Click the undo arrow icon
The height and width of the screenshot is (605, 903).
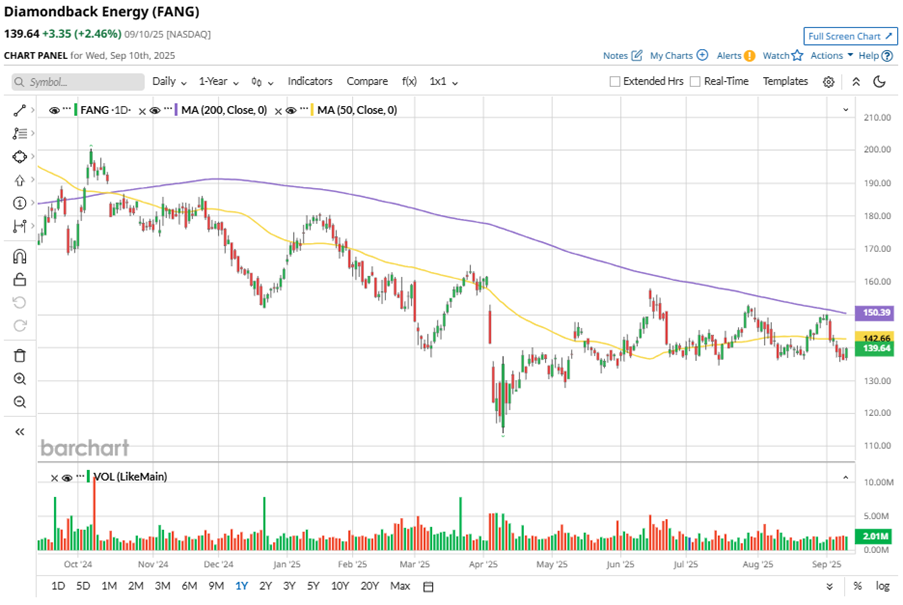coord(20,303)
